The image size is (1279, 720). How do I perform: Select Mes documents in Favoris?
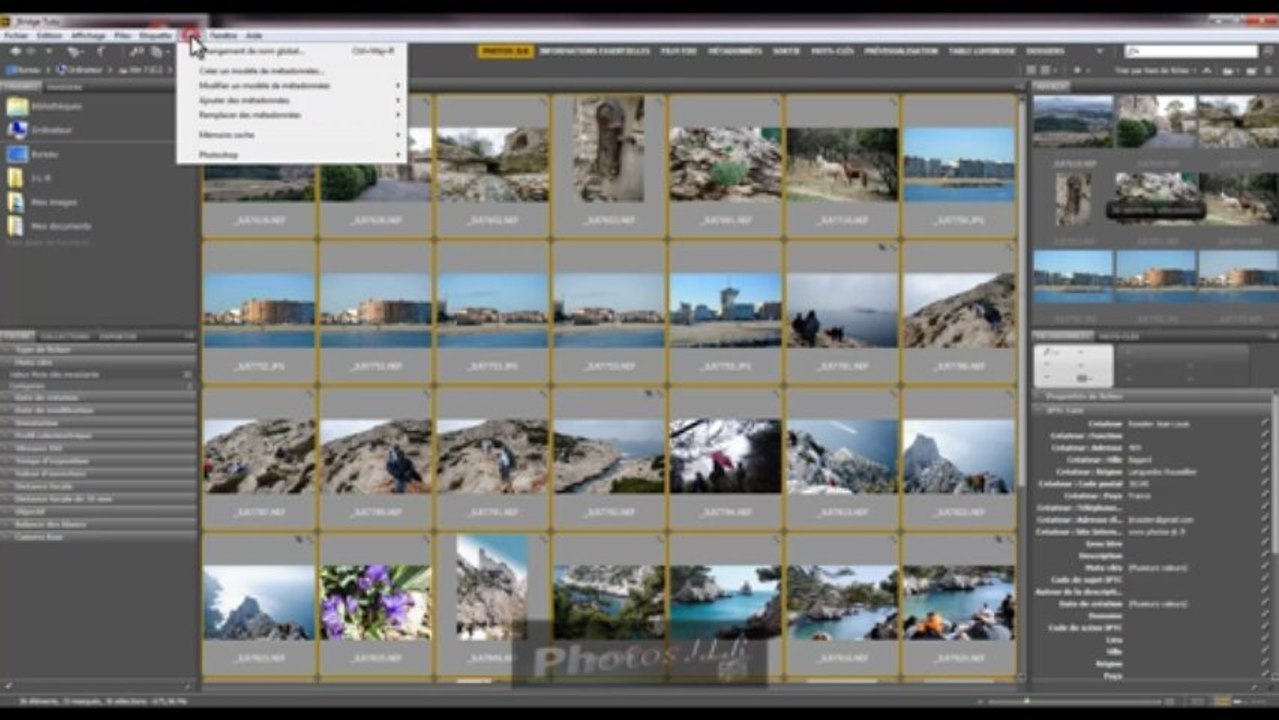pos(48,226)
